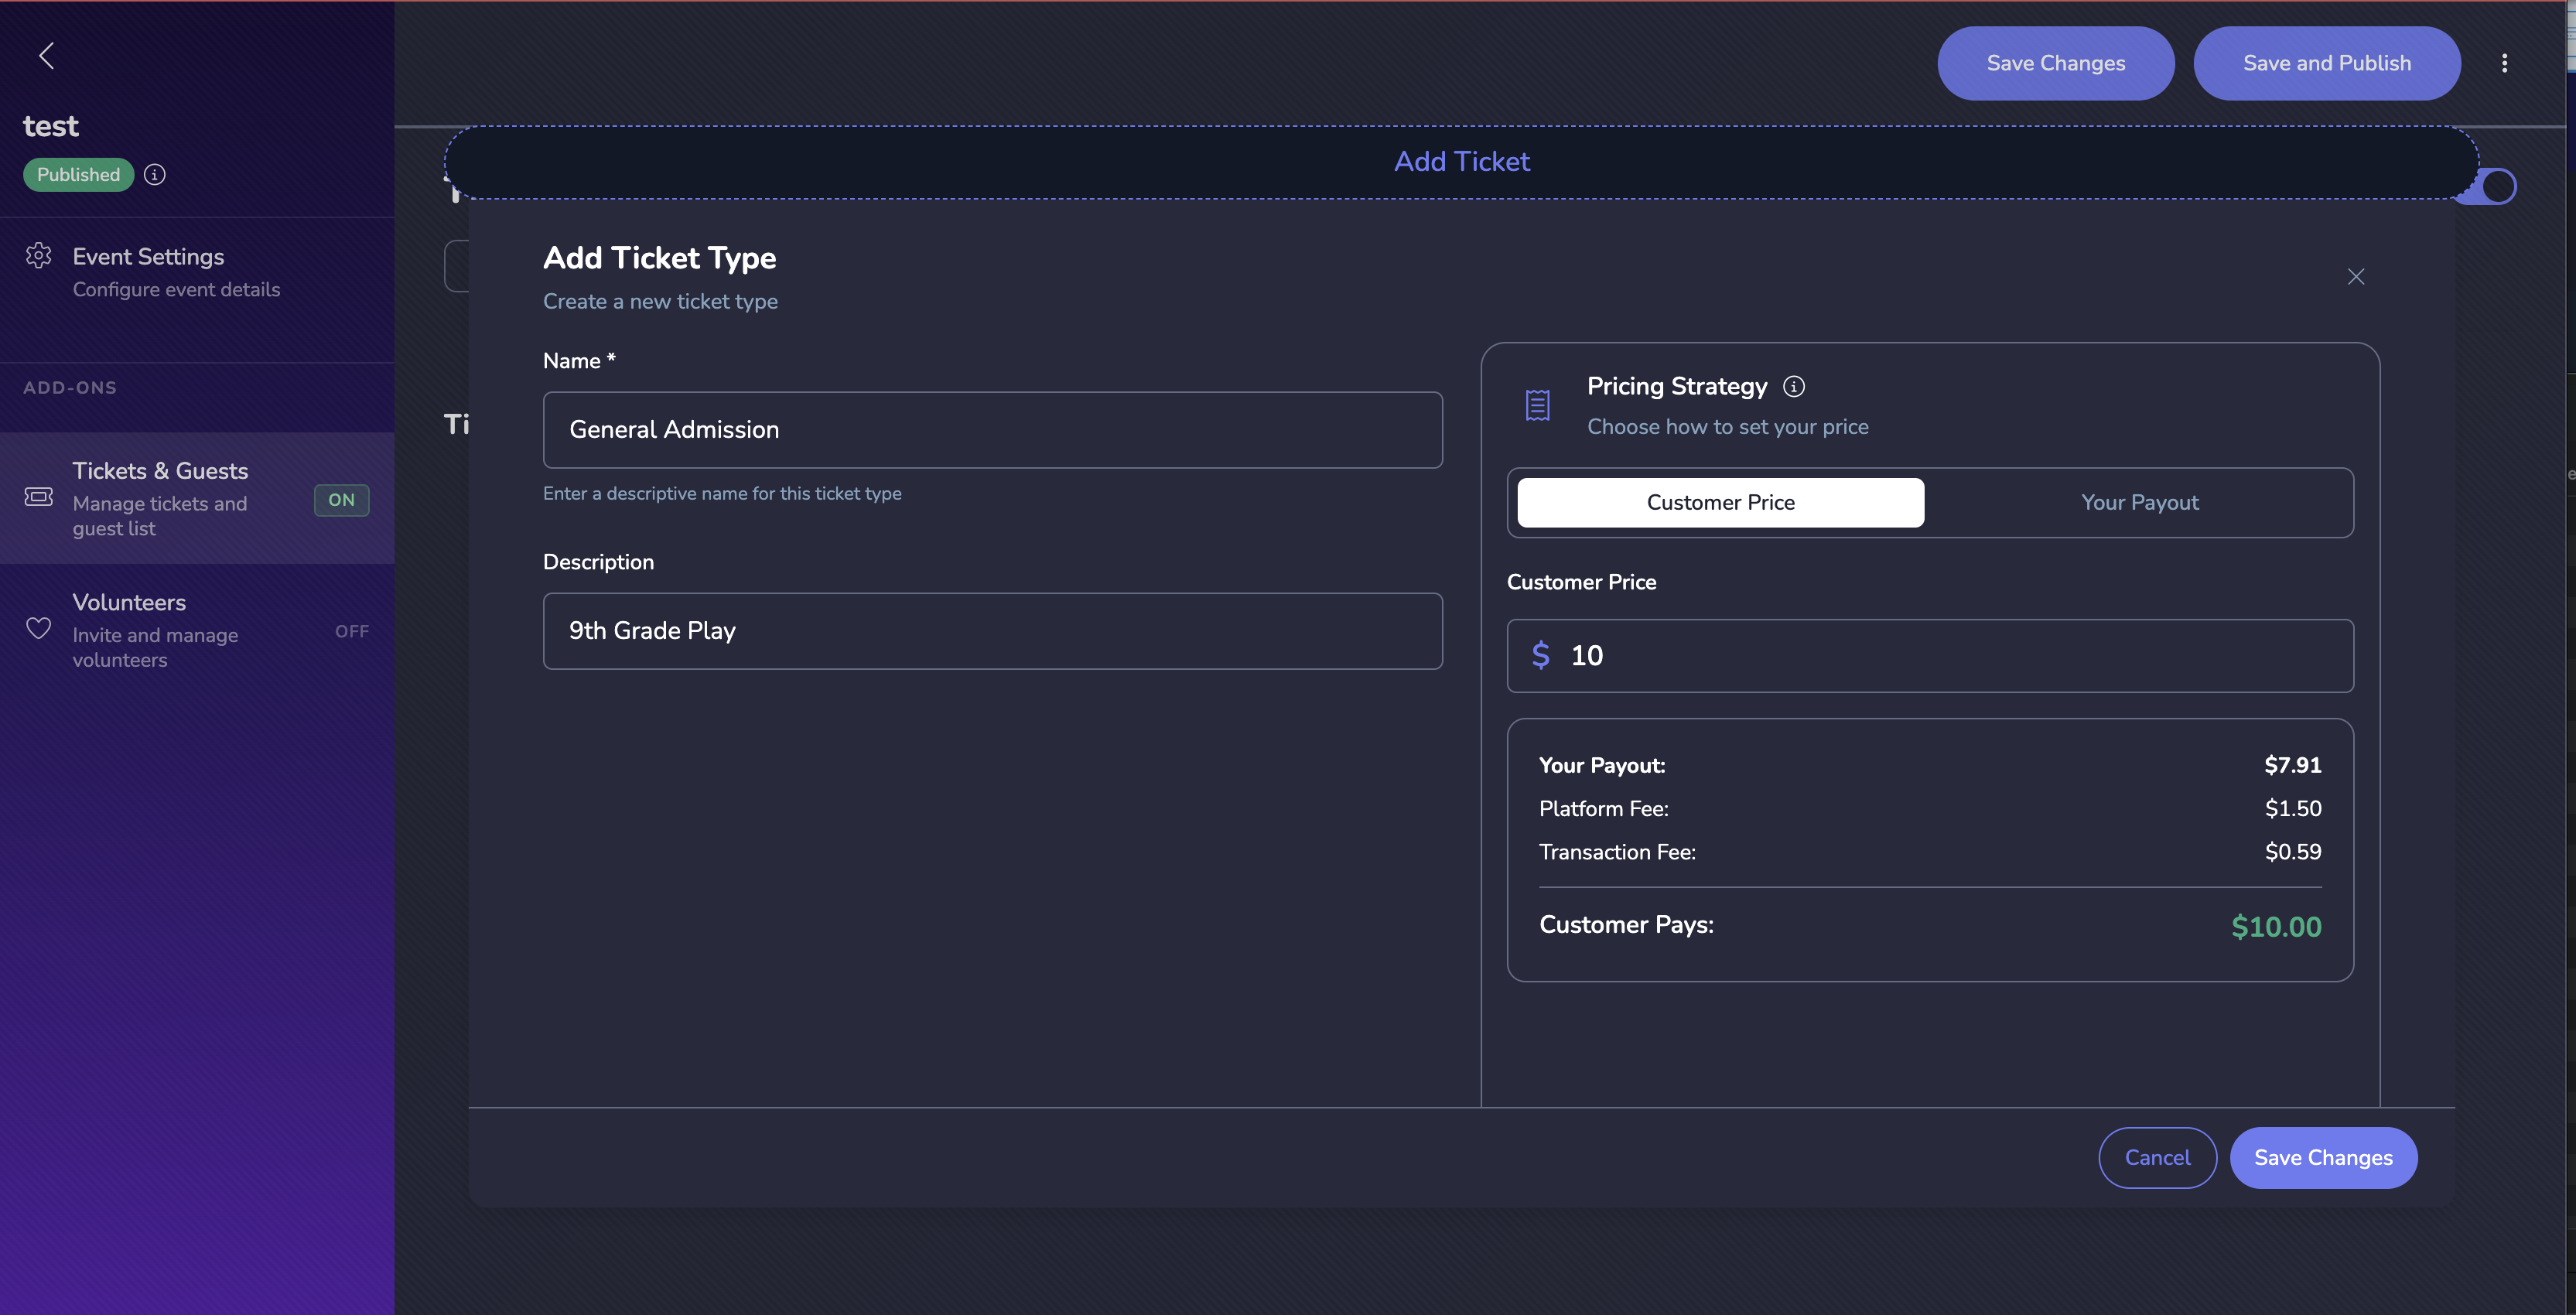The width and height of the screenshot is (2576, 1315).
Task: Click the back arrow in sidebar
Action: point(46,55)
